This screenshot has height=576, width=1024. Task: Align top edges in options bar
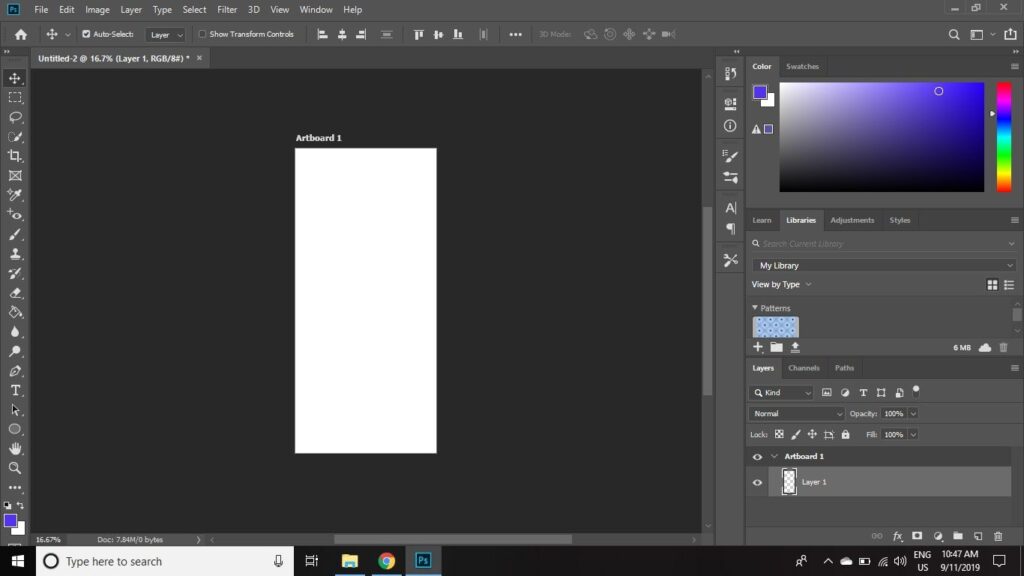point(419,35)
